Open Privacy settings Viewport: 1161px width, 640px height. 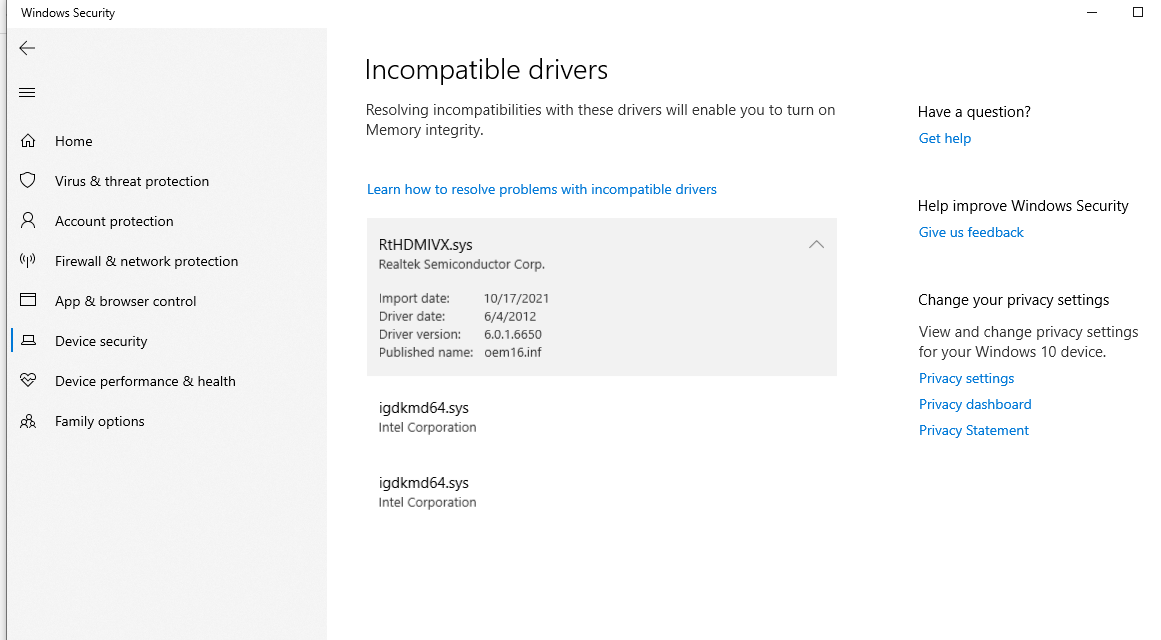tap(966, 378)
